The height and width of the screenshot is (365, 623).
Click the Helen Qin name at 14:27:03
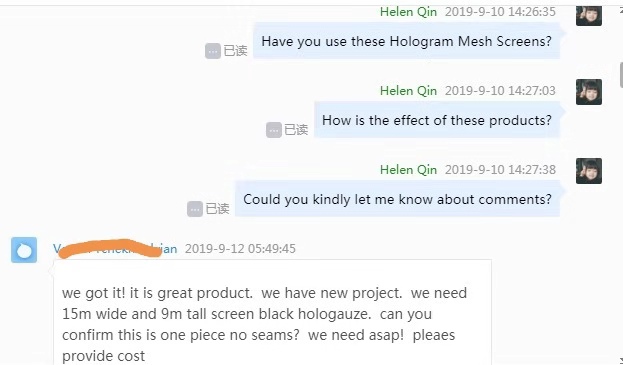(408, 91)
